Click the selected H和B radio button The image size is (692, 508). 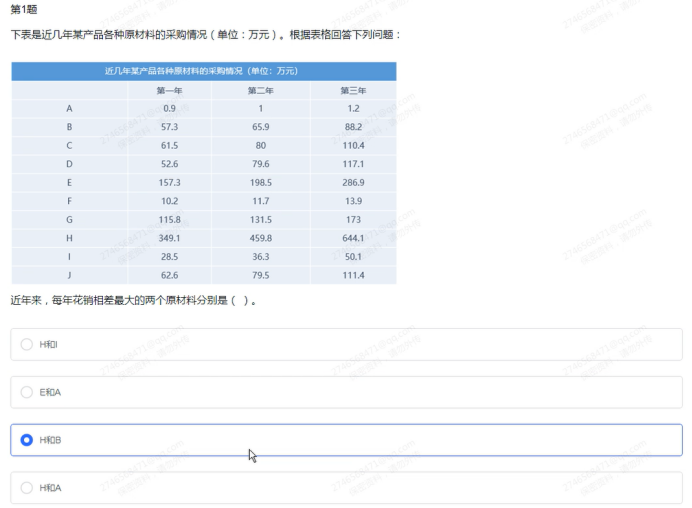(27, 440)
